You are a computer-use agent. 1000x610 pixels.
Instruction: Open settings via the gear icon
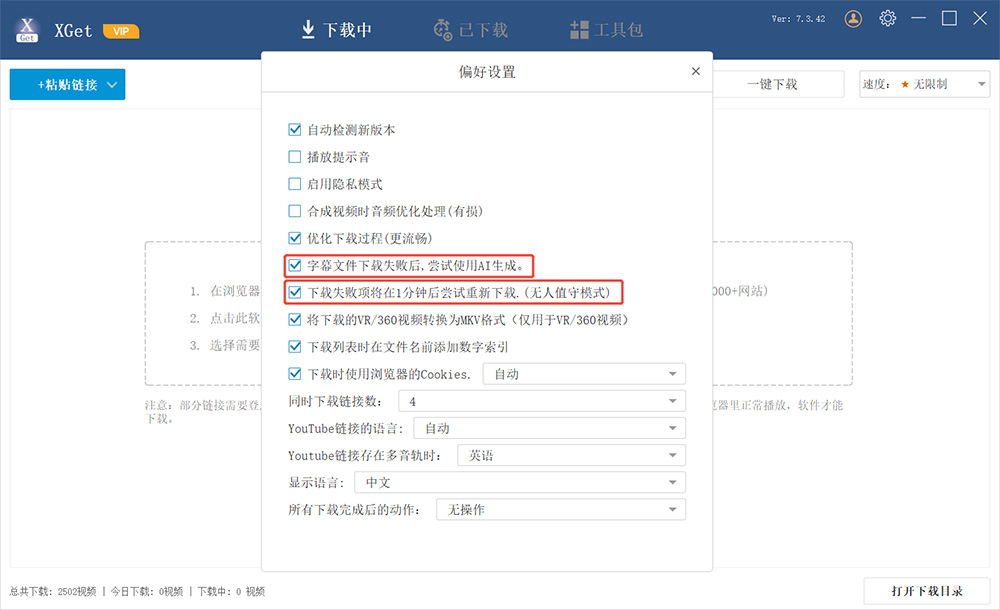coord(887,19)
